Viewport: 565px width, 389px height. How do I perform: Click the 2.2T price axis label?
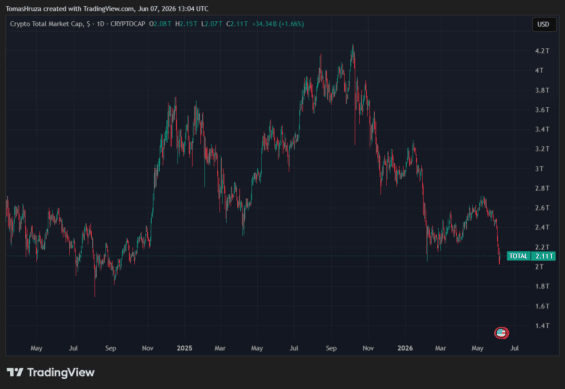[x=542, y=247]
